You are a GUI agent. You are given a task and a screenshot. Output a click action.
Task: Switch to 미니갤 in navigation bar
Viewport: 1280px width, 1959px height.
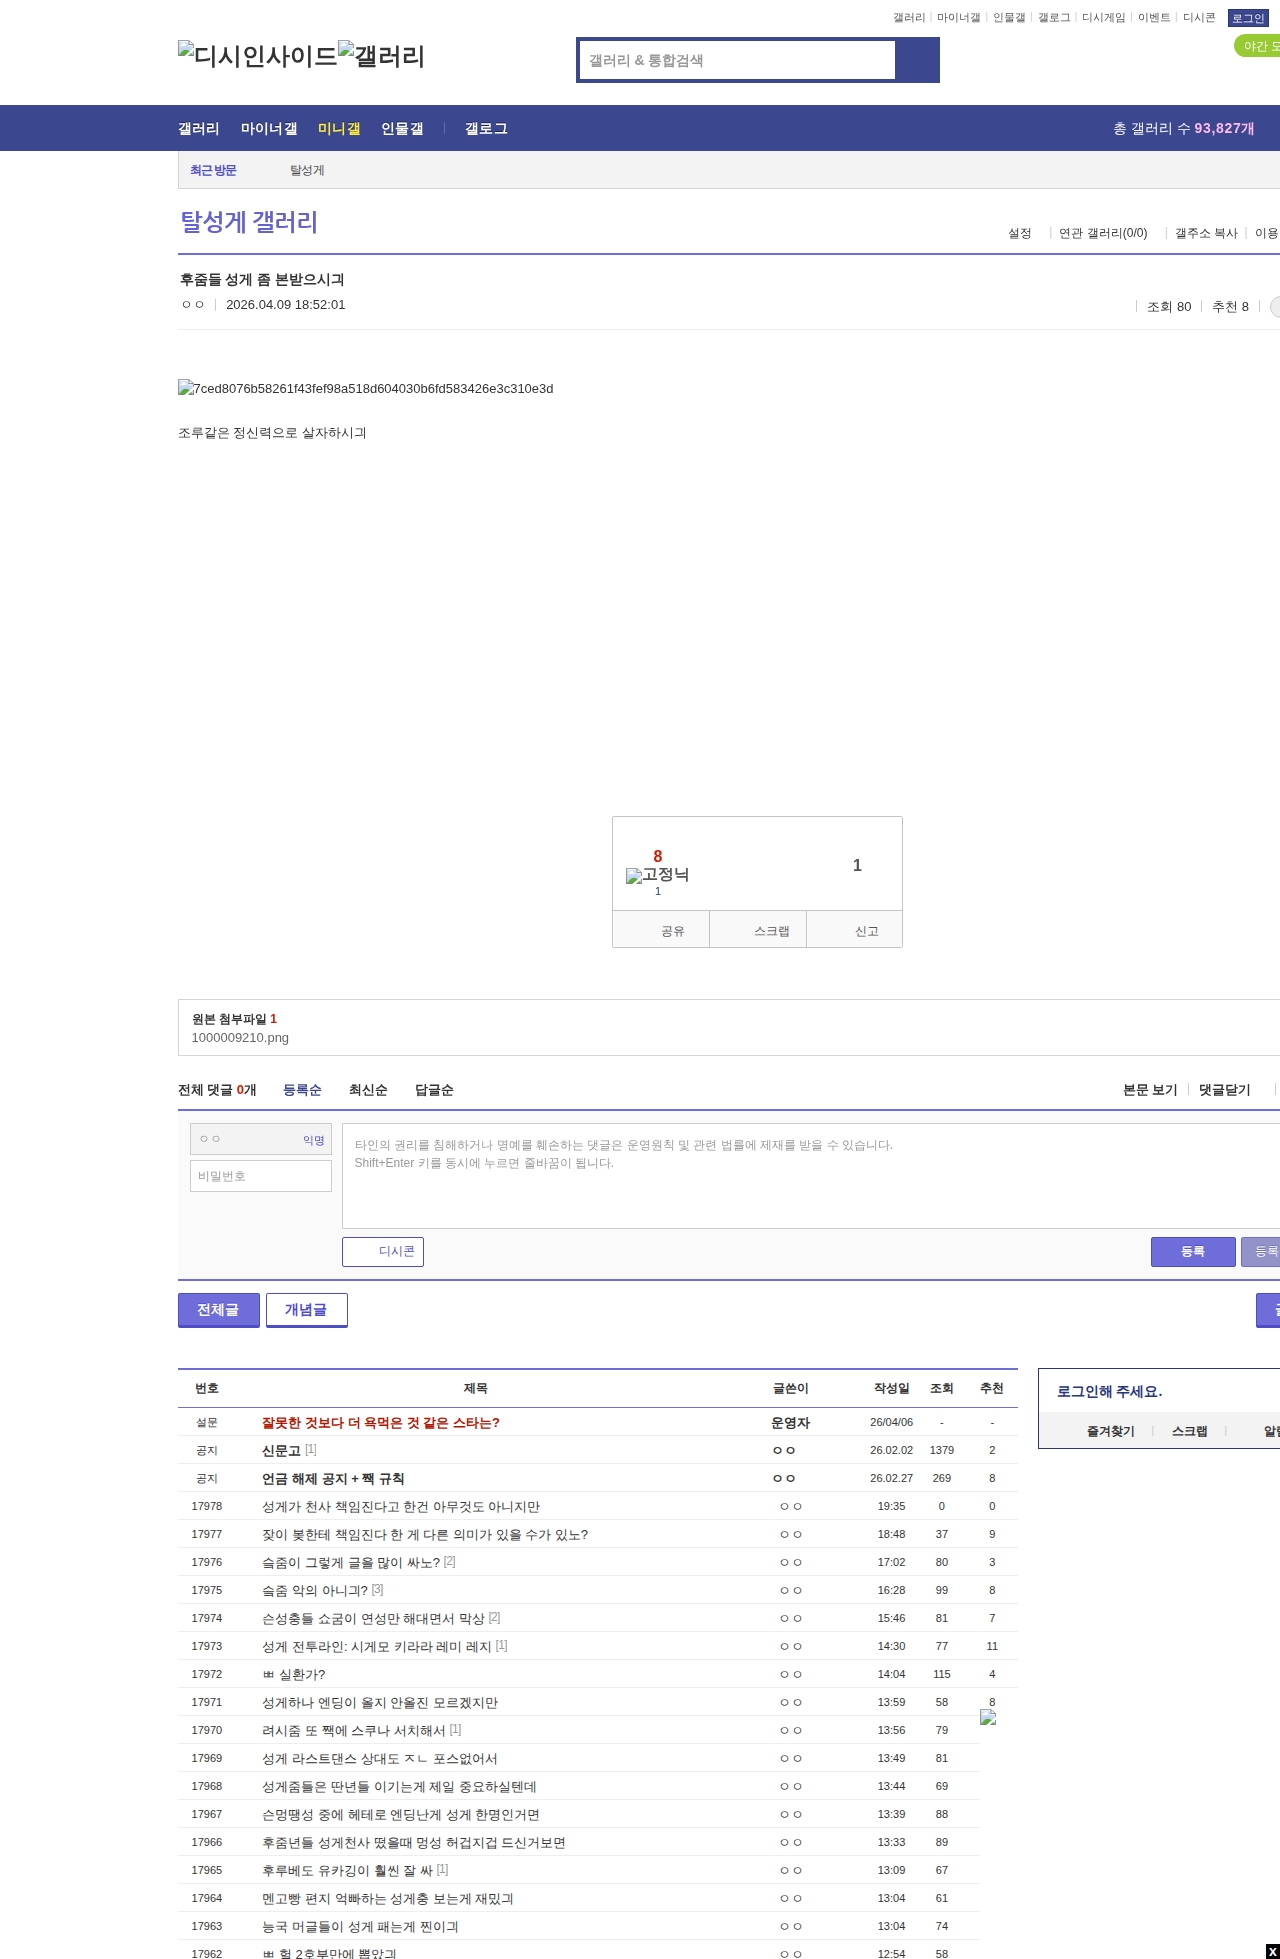coord(339,128)
